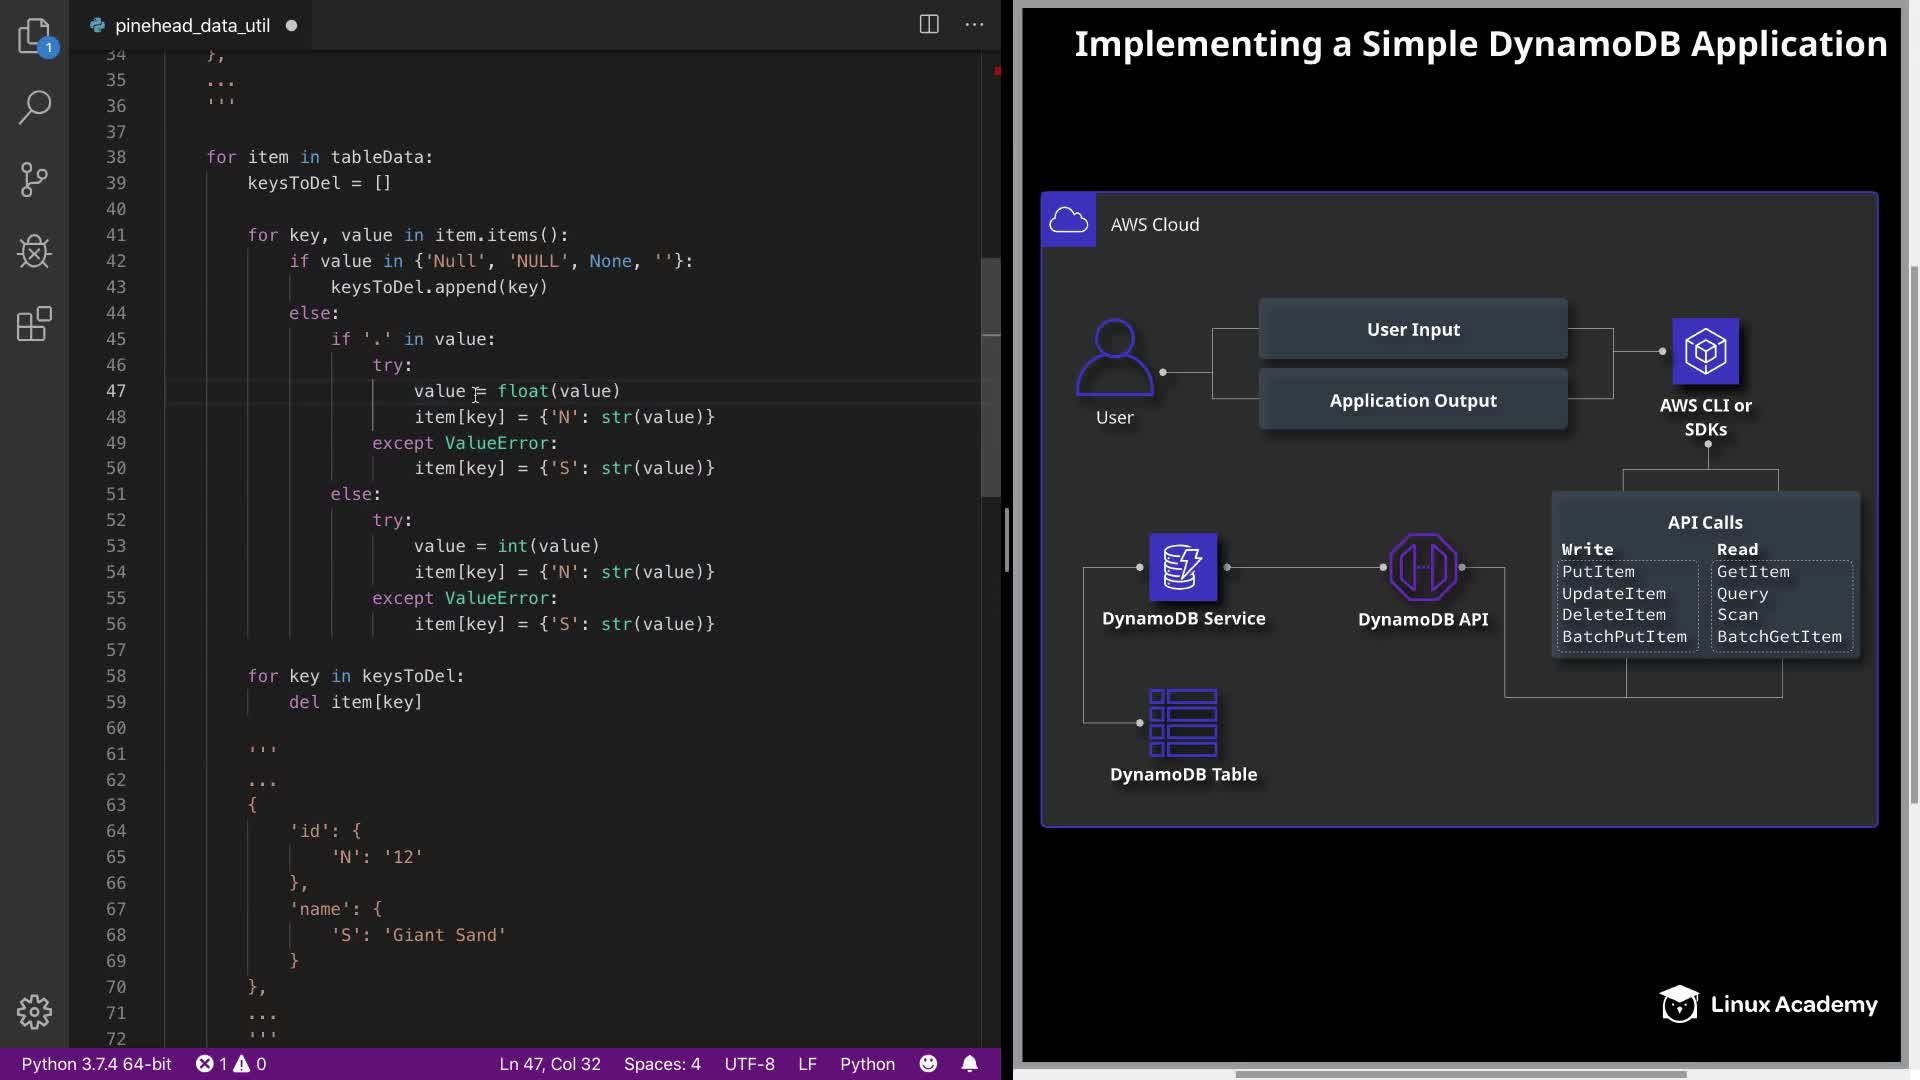Click the notifications bell in status bar

[969, 1064]
